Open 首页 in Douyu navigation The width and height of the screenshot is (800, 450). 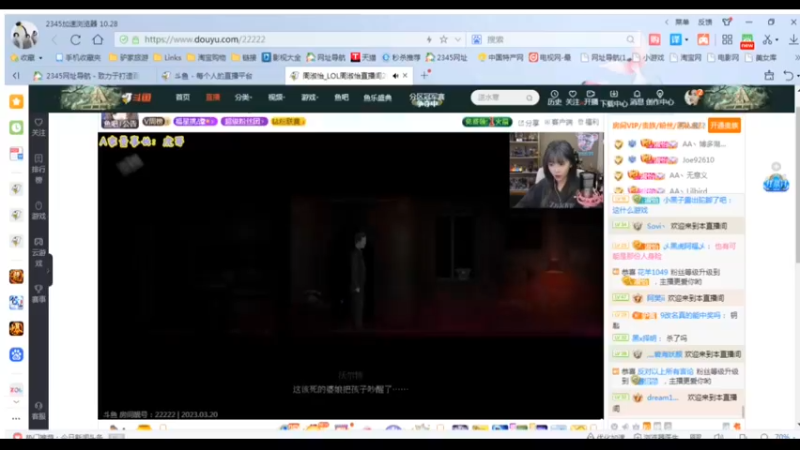click(x=183, y=97)
